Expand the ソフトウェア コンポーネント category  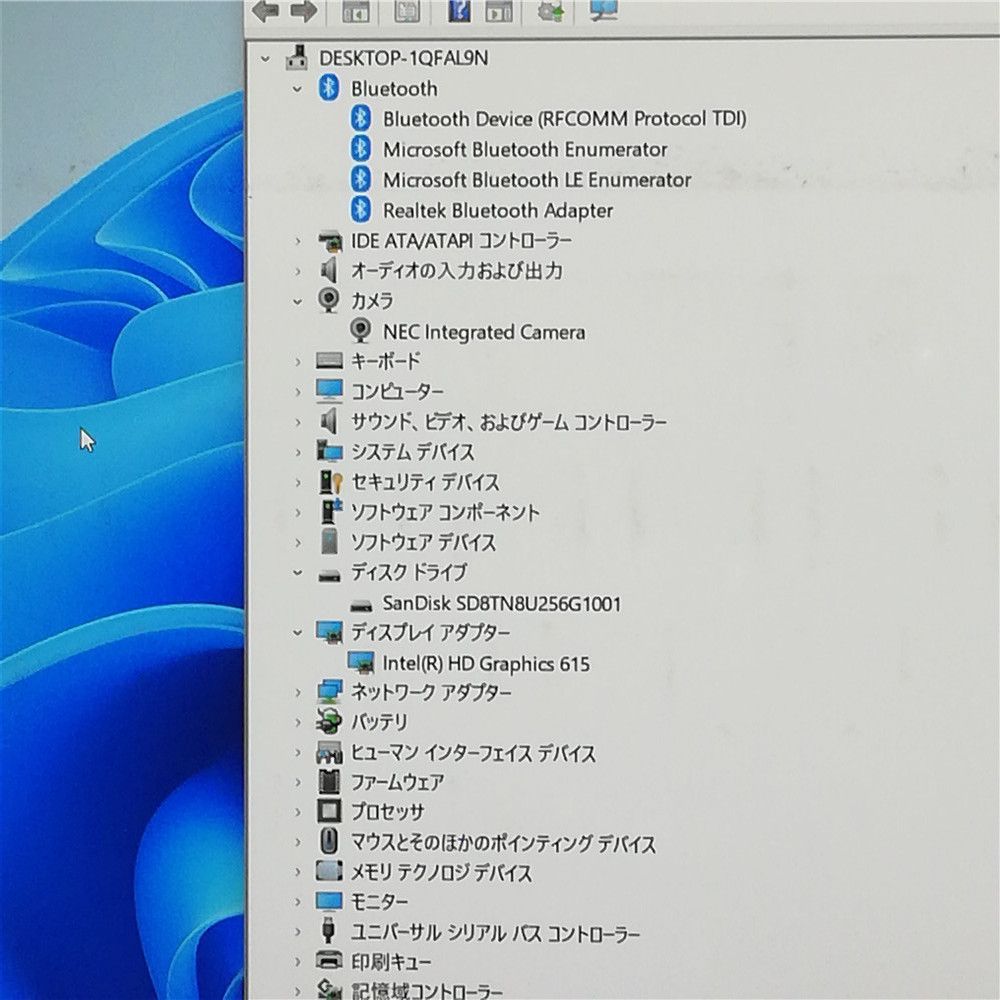(x=297, y=513)
